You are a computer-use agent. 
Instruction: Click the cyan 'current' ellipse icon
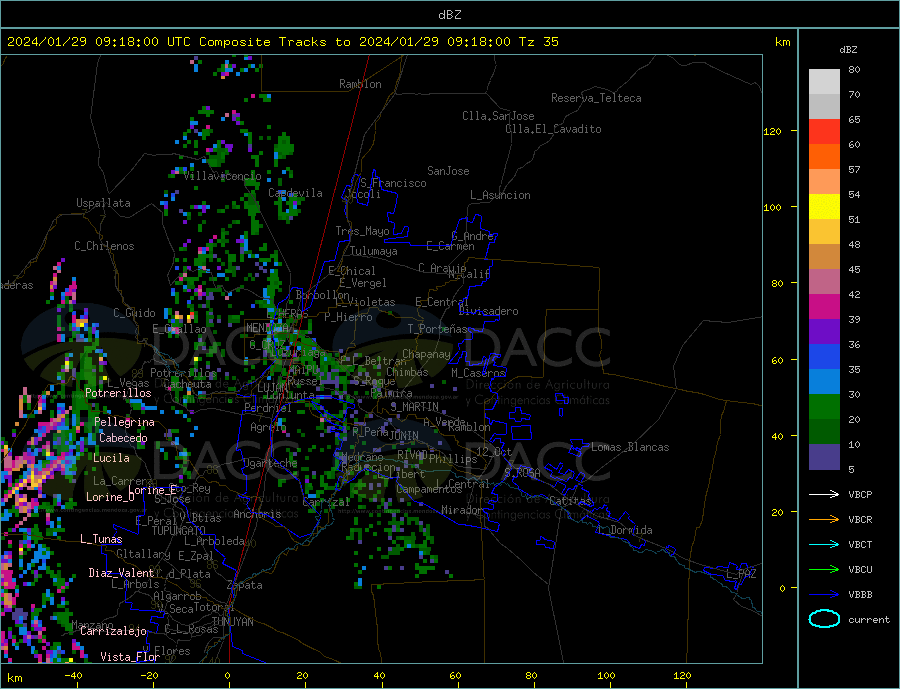pos(824,619)
